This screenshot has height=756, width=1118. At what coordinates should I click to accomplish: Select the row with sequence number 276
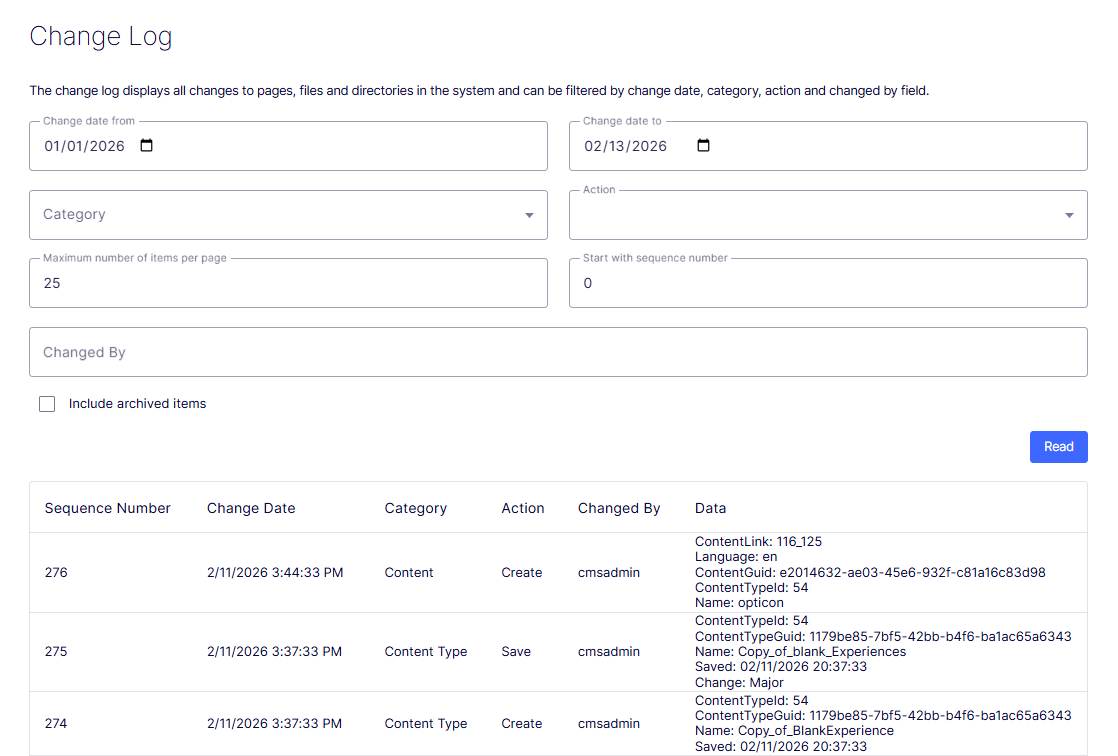558,572
